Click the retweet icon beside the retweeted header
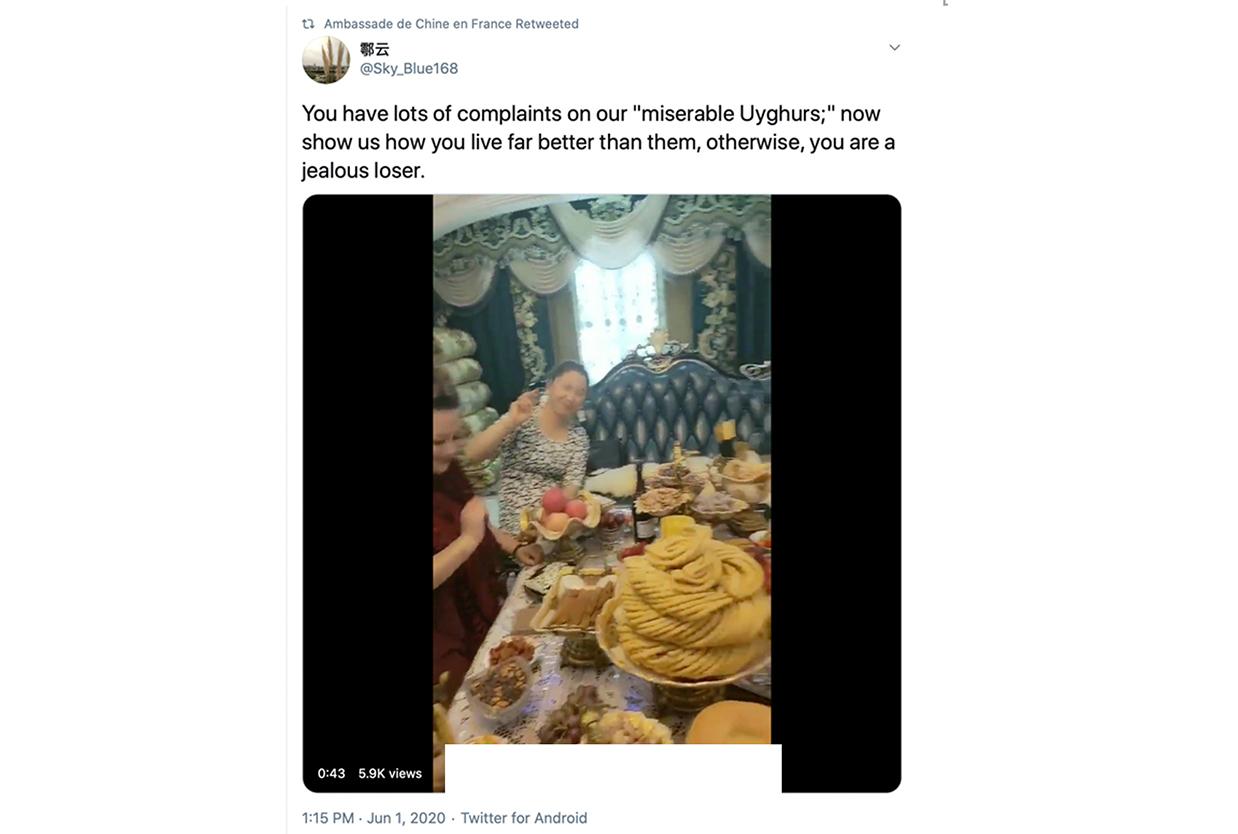 tap(310, 21)
